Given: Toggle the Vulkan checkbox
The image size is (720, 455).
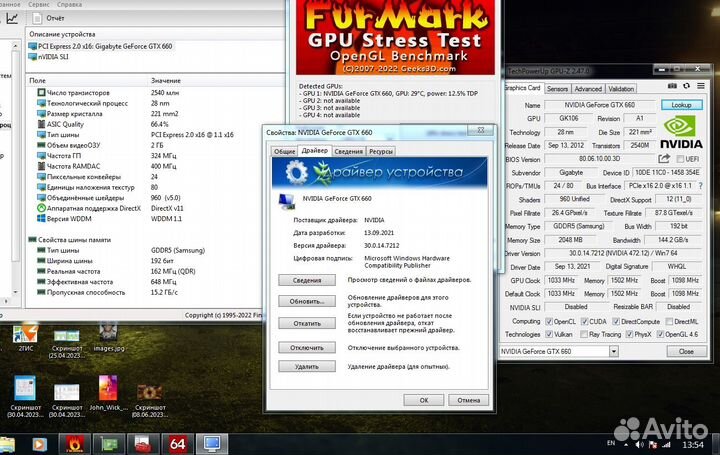Looking at the screenshot, I should (549, 334).
